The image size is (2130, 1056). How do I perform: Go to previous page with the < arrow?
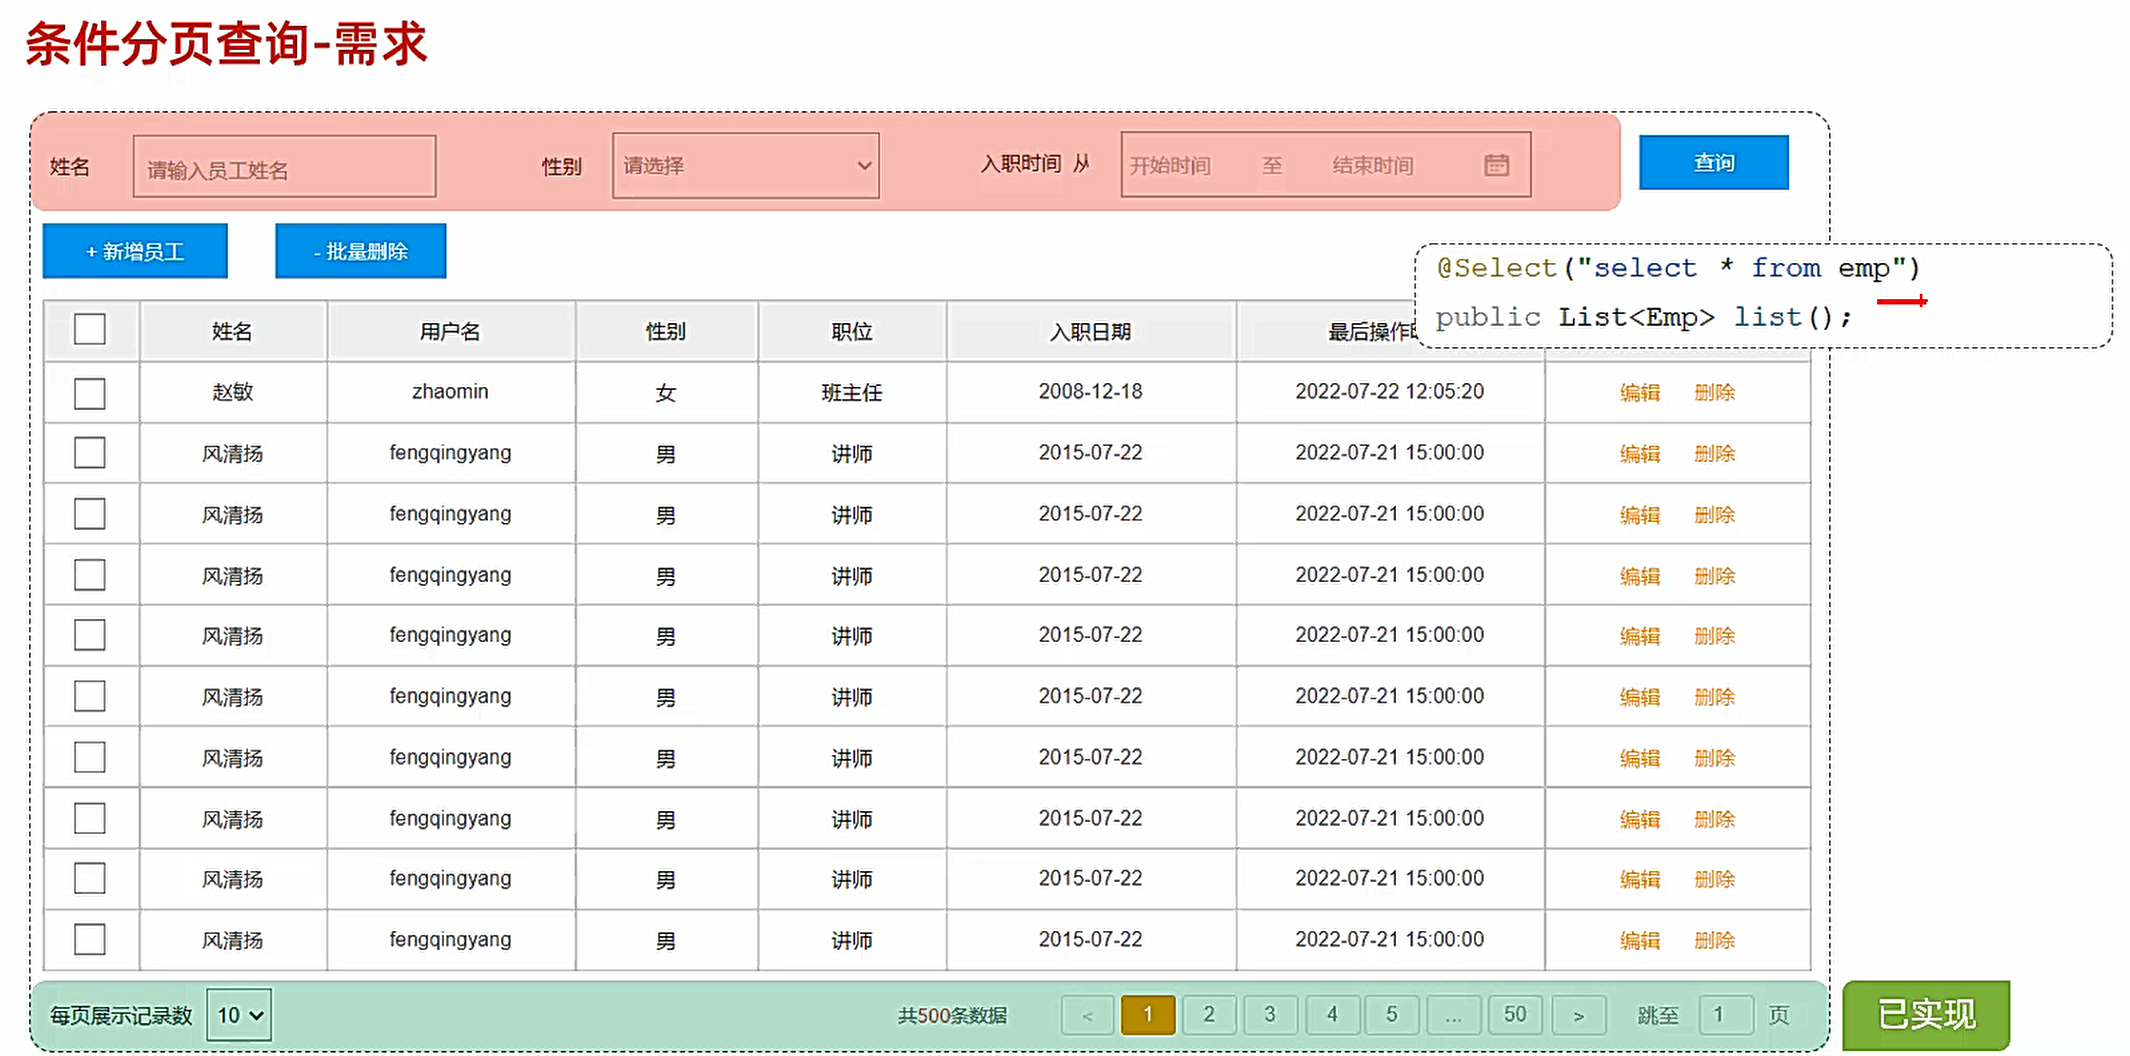point(1087,1015)
